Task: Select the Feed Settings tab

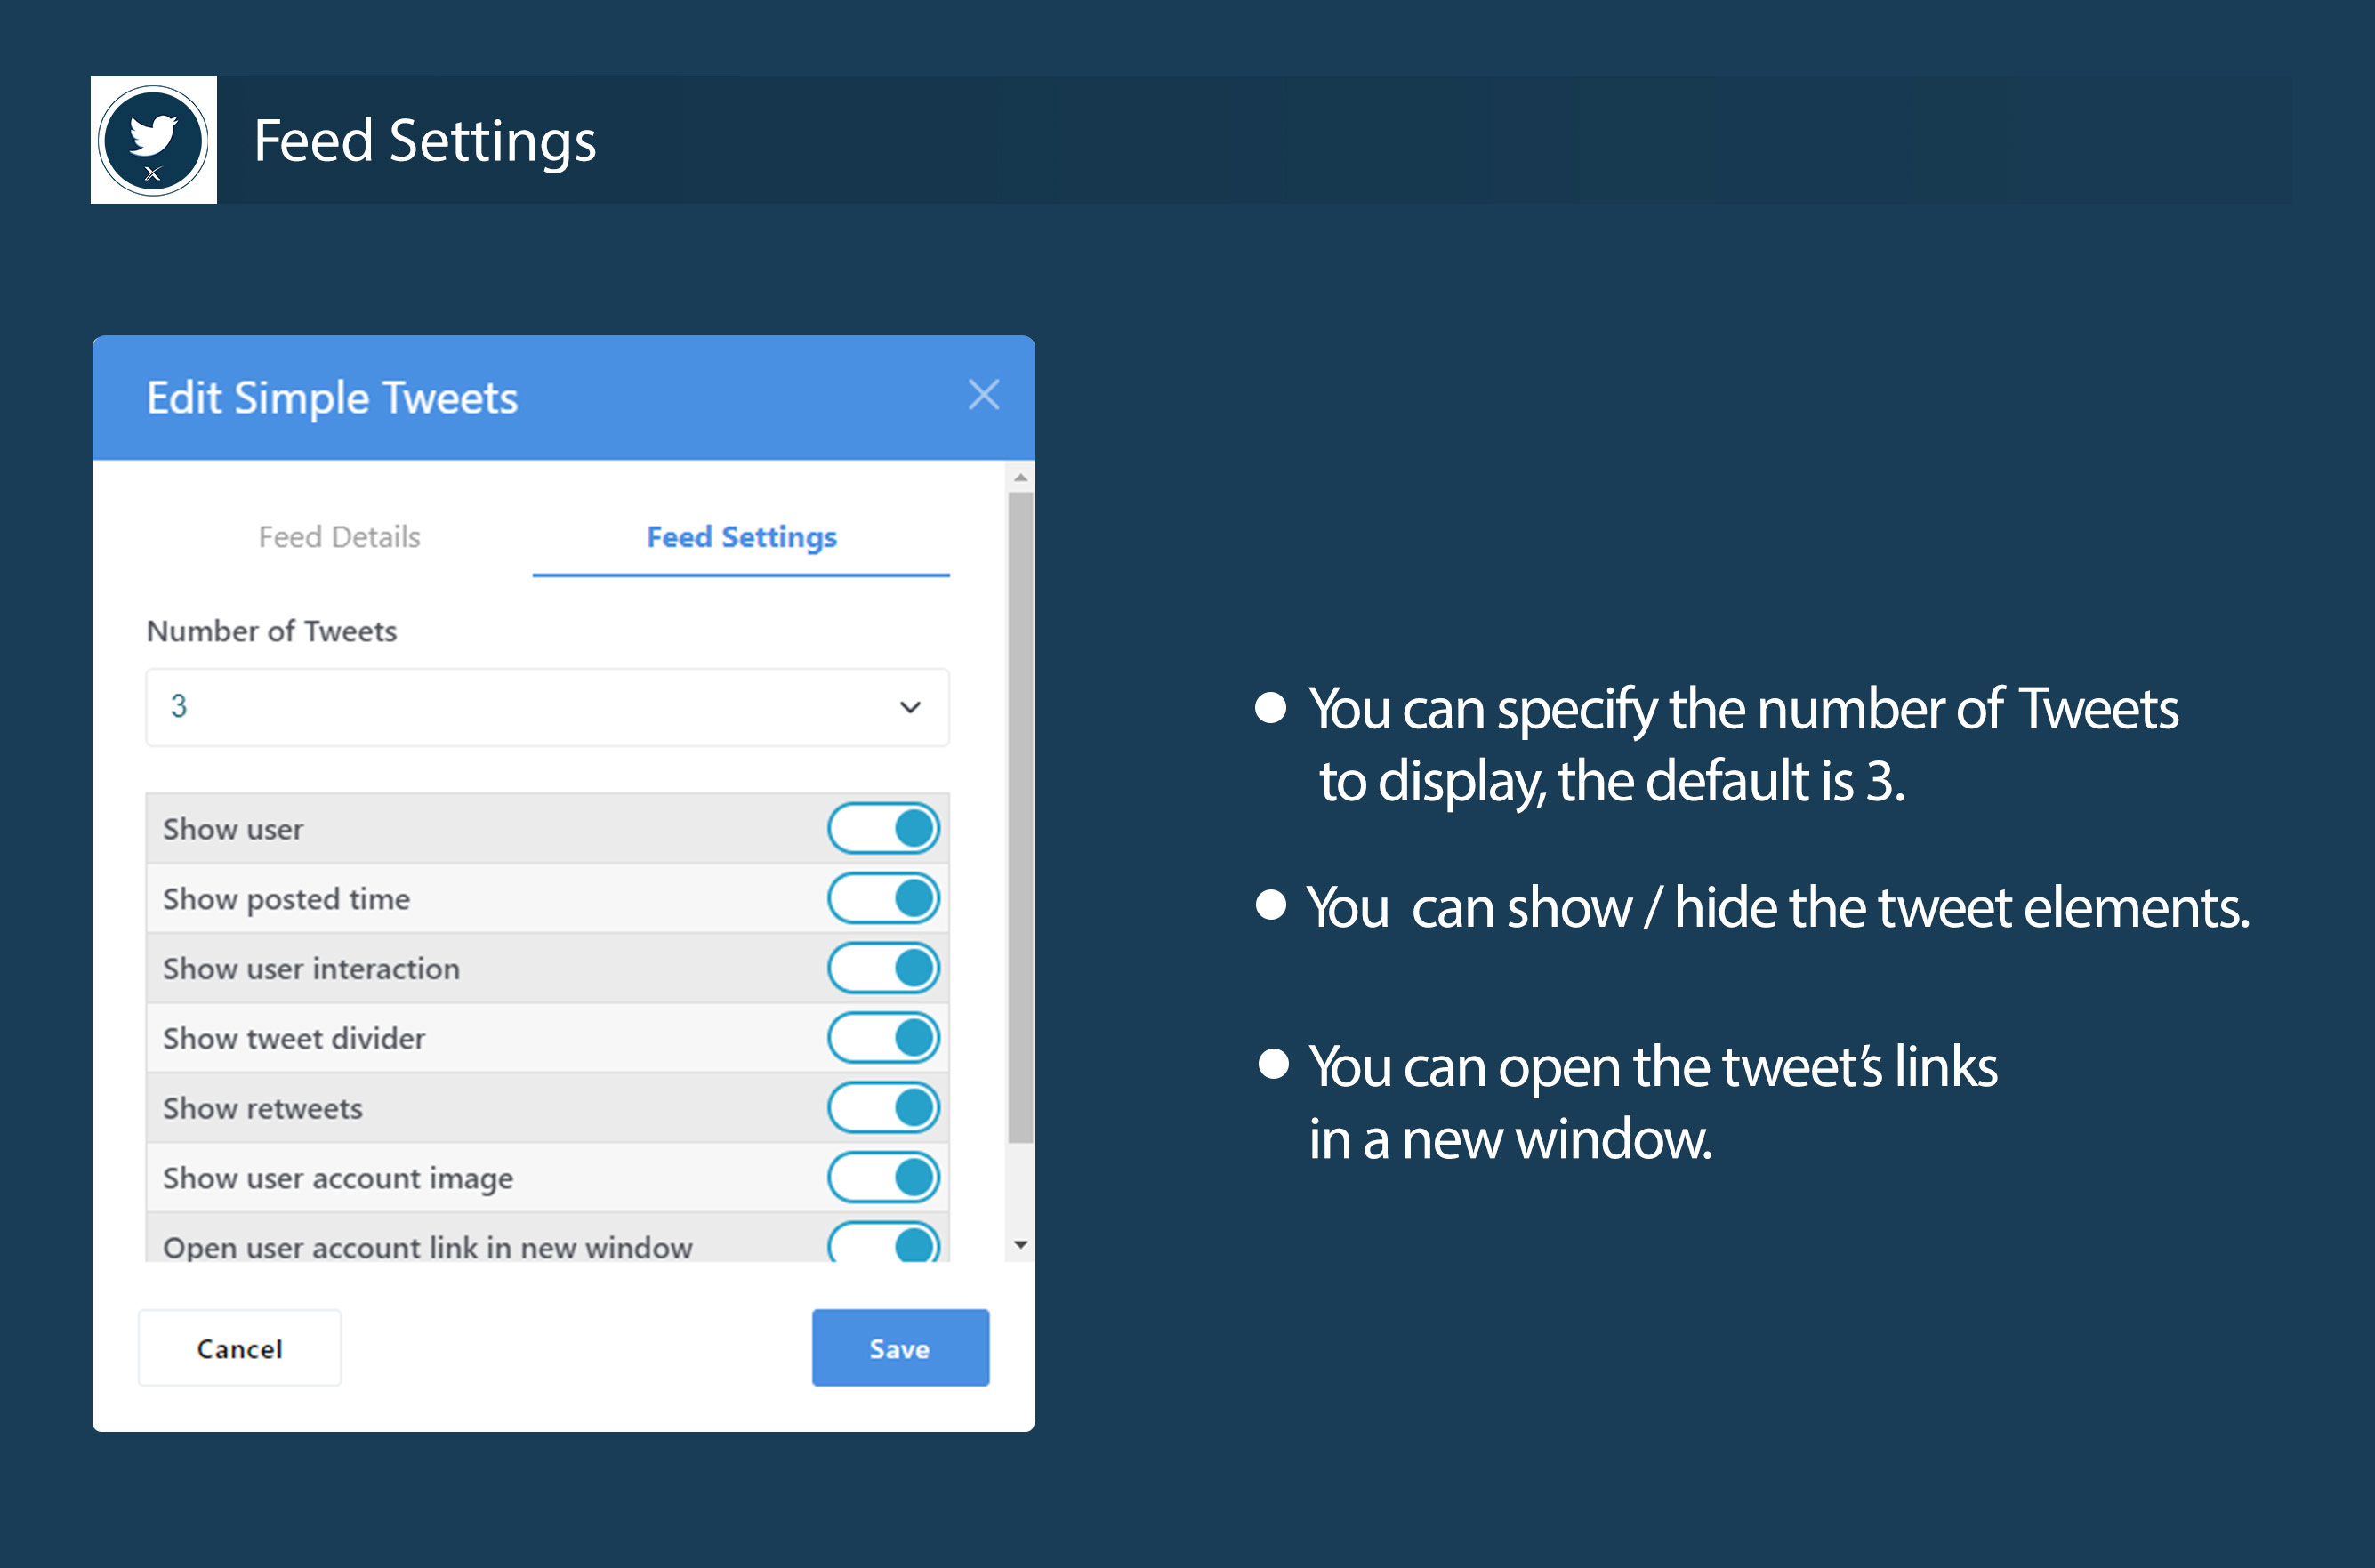Action: pyautogui.click(x=741, y=537)
